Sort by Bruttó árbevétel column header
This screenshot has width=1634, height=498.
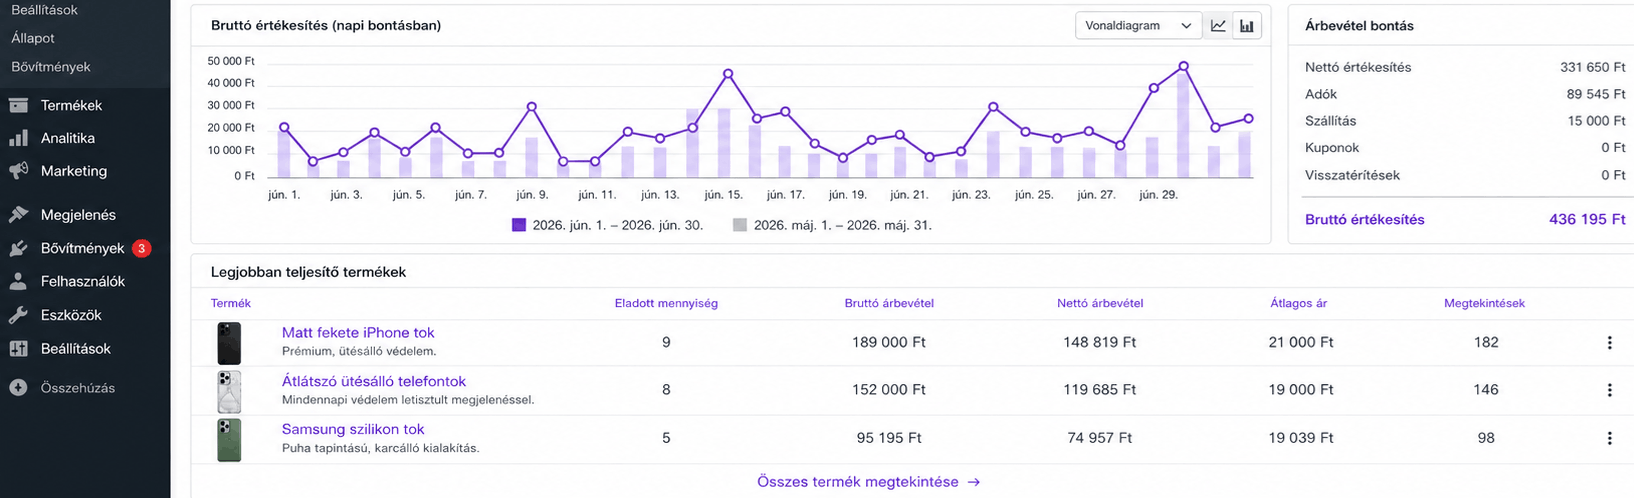click(x=889, y=303)
